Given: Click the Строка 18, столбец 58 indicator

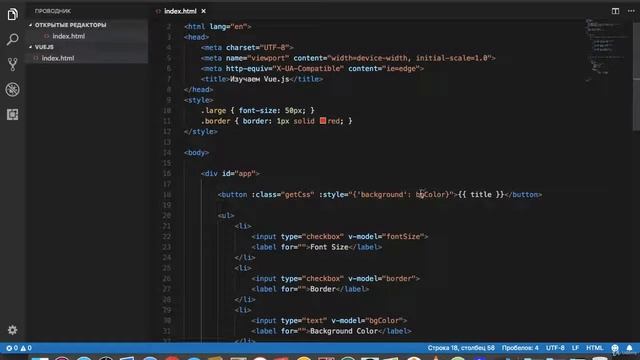Looking at the screenshot, I should (x=461, y=348).
